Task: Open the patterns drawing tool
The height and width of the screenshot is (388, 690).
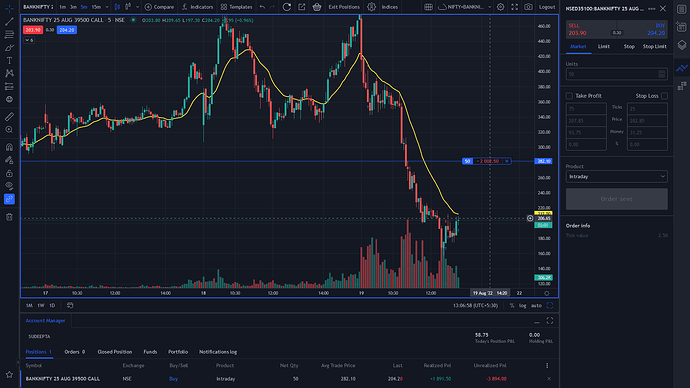Action: tap(9, 73)
